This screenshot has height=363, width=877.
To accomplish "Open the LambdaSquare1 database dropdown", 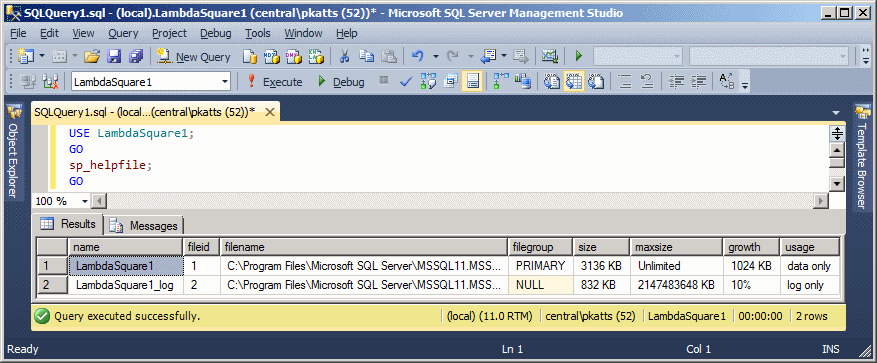I will (225, 82).
